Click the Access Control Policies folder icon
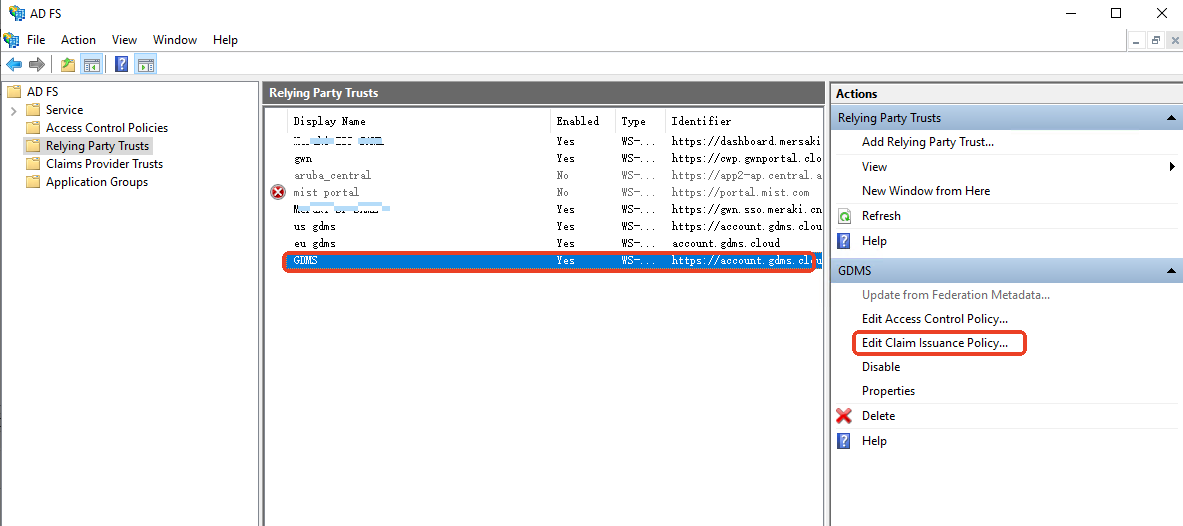Screen dimensions: 1183x526 click(32, 128)
